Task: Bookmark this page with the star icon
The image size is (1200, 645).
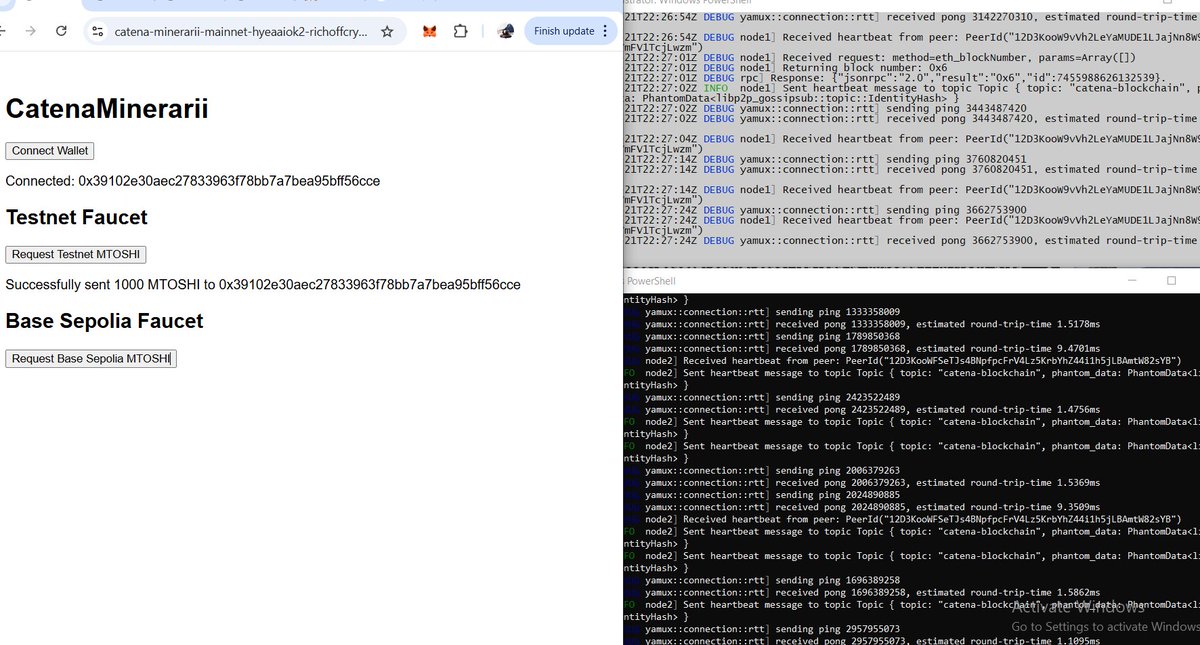Action: pos(387,32)
